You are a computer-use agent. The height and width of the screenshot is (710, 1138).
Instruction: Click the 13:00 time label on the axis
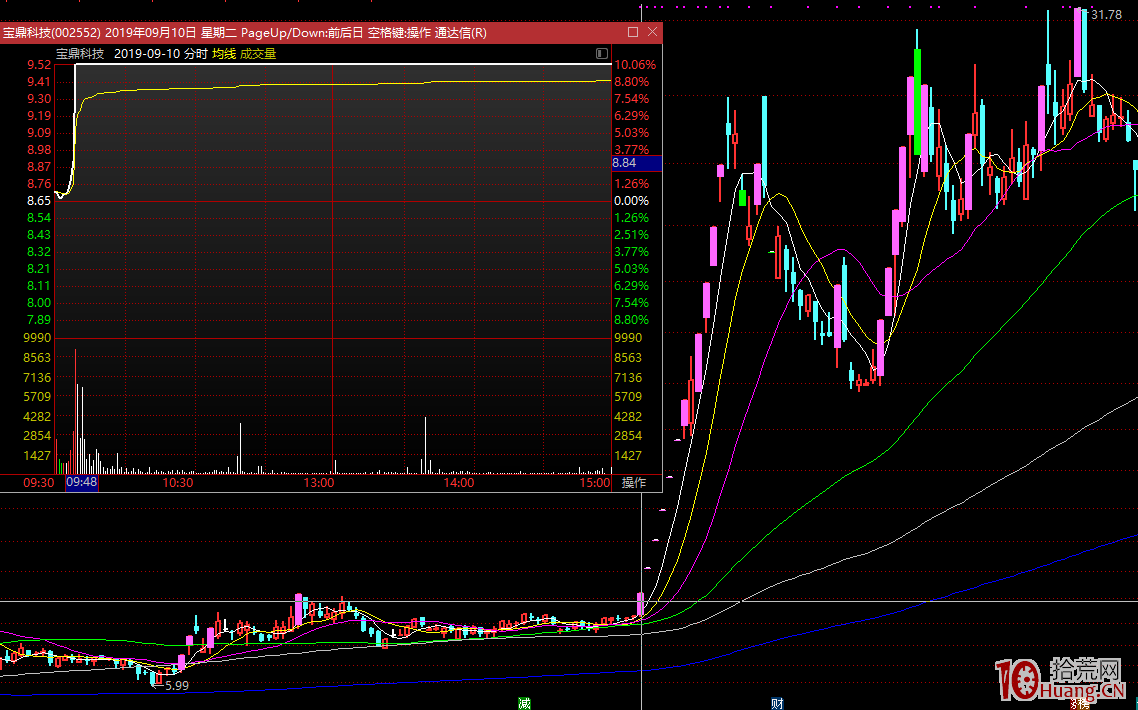(x=318, y=483)
